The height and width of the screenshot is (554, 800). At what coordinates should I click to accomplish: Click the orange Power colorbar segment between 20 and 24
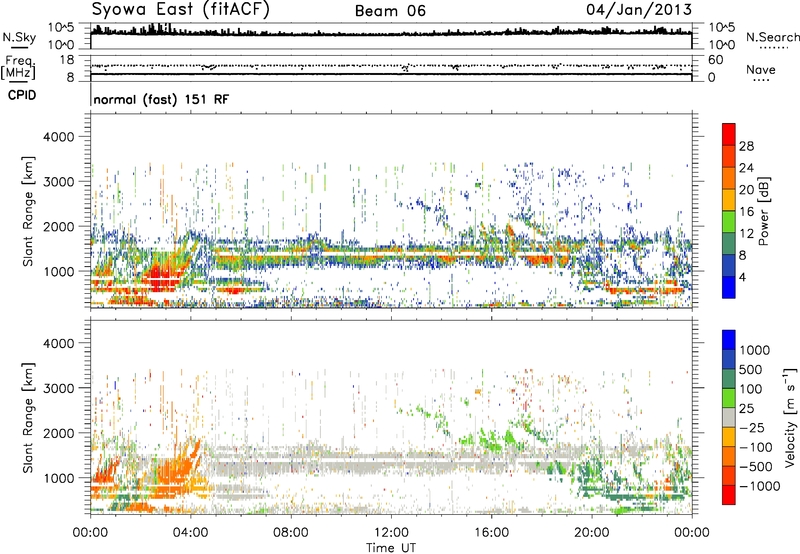(x=729, y=179)
